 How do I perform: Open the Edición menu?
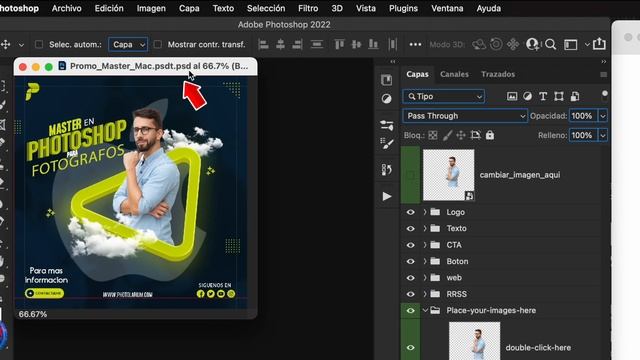109,8
